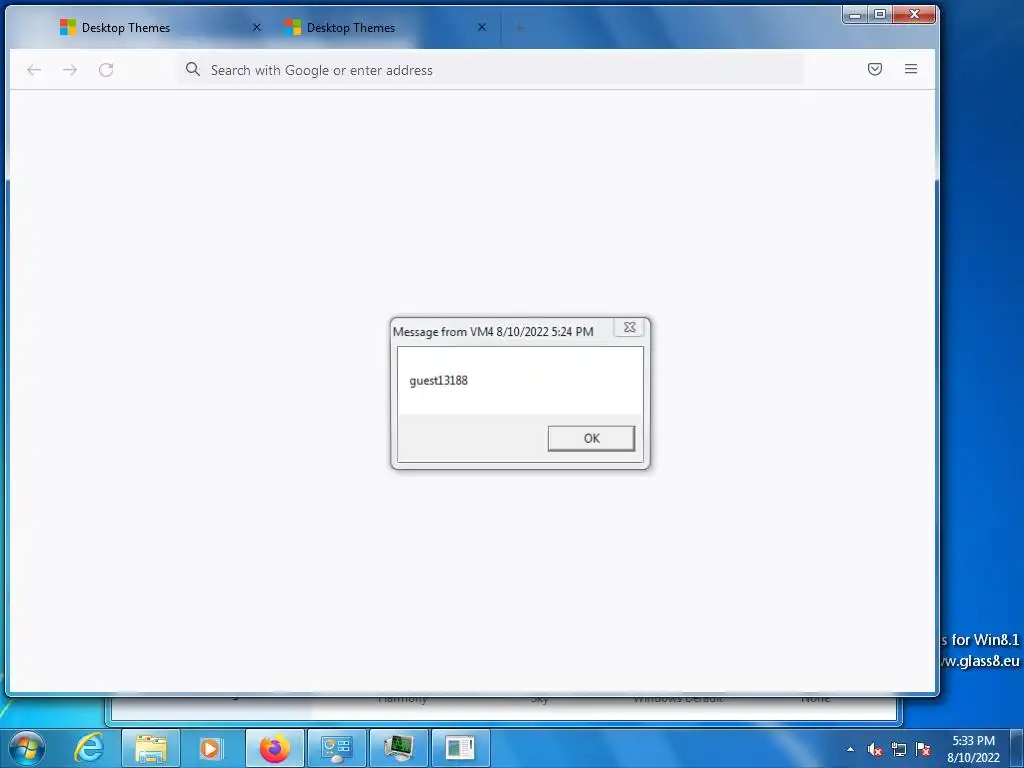Maximize the Firefox window
The height and width of the screenshot is (768, 1024).
point(880,14)
